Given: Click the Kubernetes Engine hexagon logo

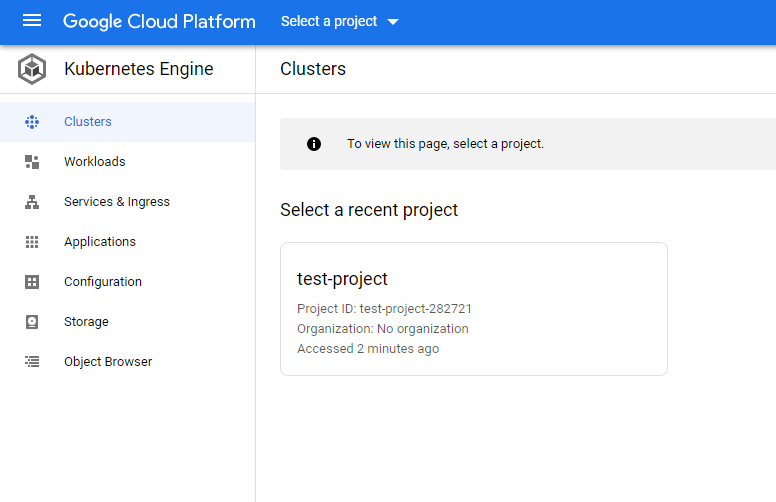Looking at the screenshot, I should 32,69.
